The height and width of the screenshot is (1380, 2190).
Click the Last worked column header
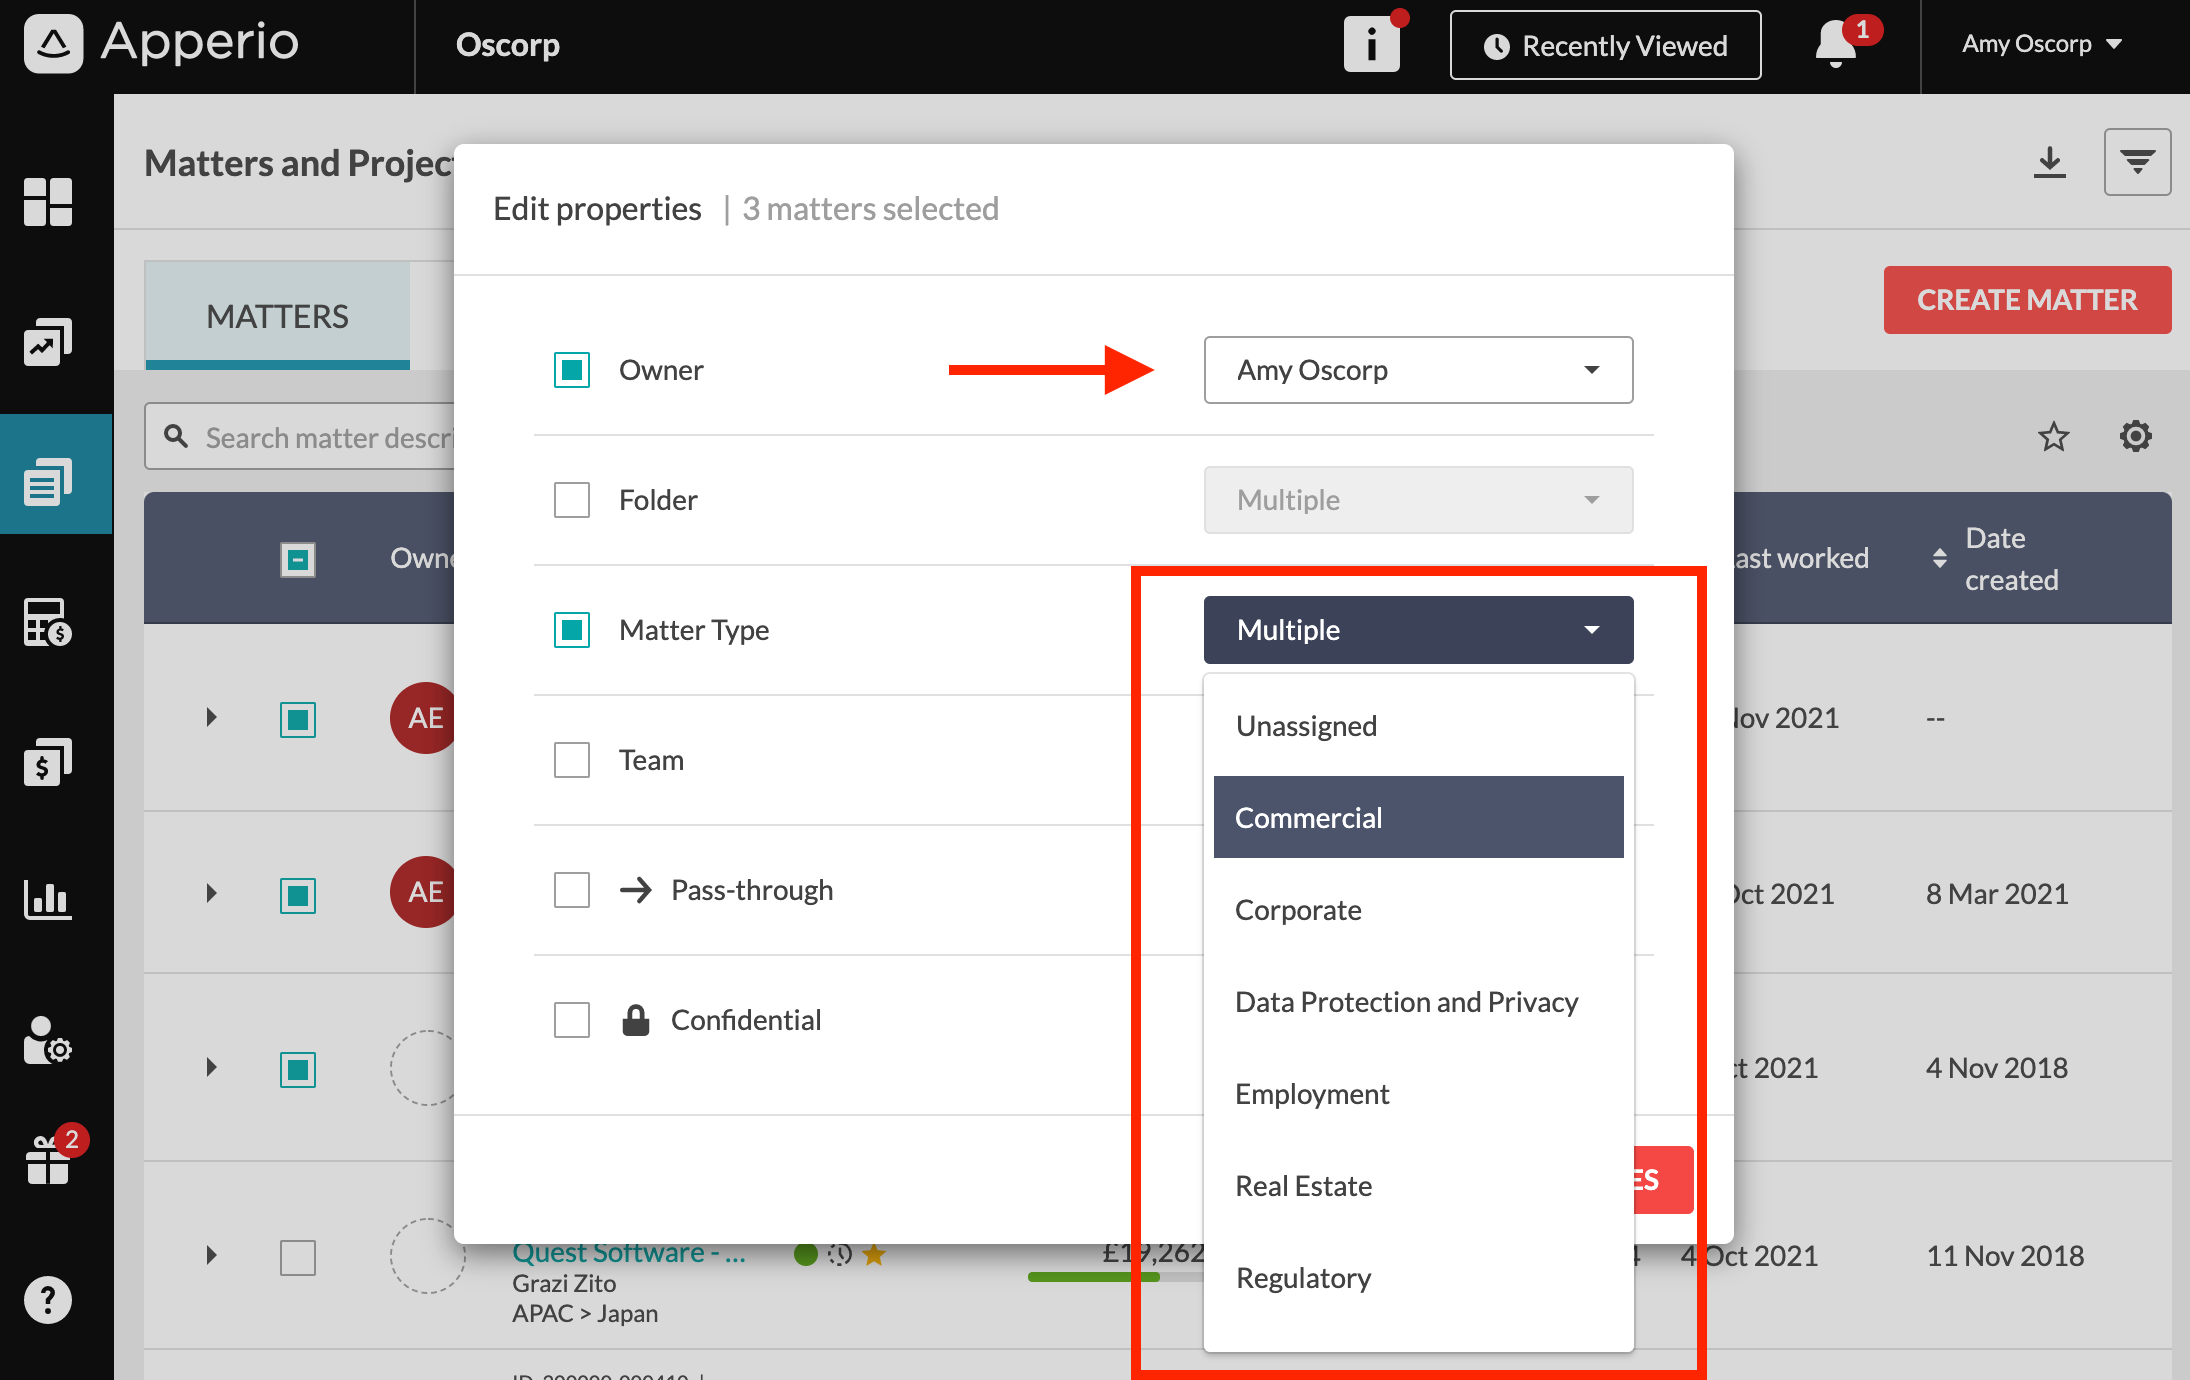1801,558
